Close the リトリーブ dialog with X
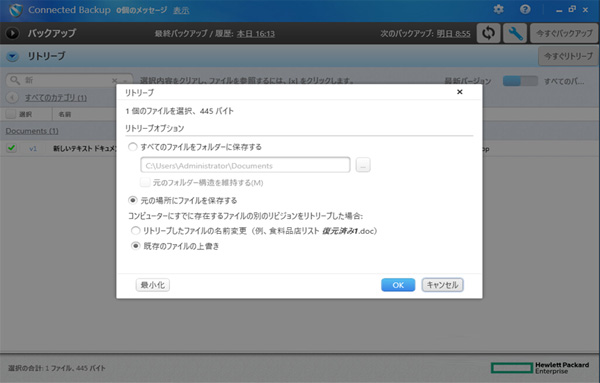Image resolution: width=600 pixels, height=383 pixels. [460, 92]
